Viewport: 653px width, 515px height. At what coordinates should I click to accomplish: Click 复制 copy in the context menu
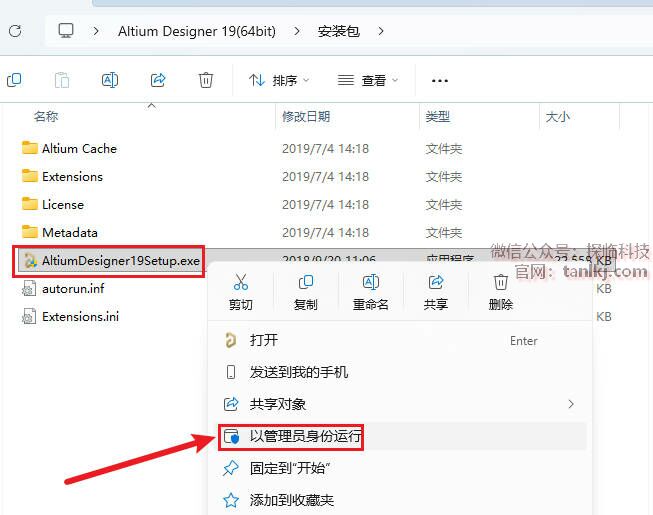point(306,292)
